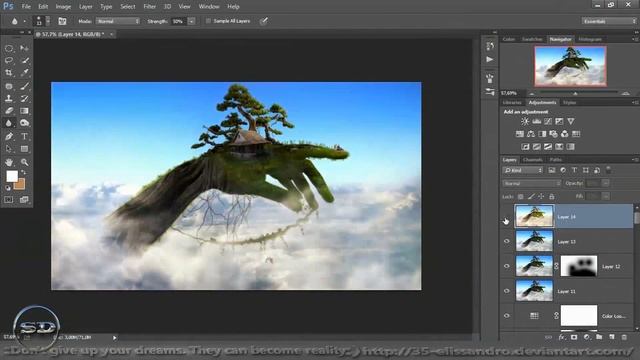Open the layer filter Kind dropdown
Viewport: 640px width, 360px height.
point(523,170)
